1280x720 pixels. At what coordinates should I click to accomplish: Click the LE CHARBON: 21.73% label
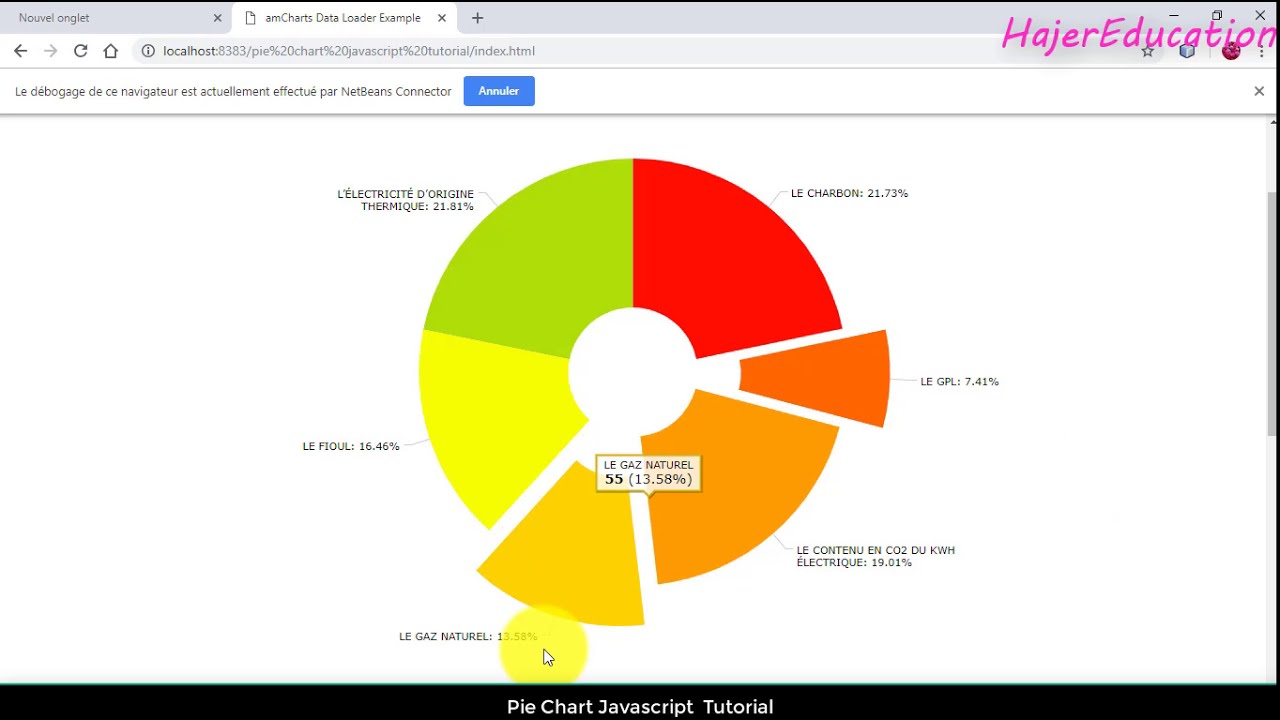coord(849,193)
